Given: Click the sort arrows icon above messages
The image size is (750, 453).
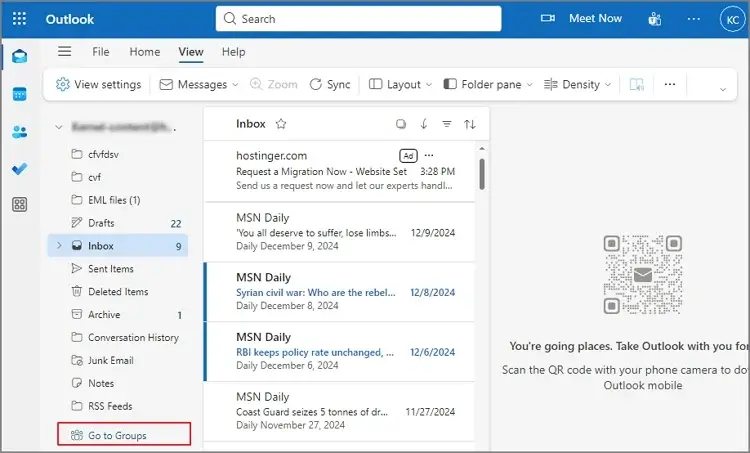Looking at the screenshot, I should tap(470, 124).
